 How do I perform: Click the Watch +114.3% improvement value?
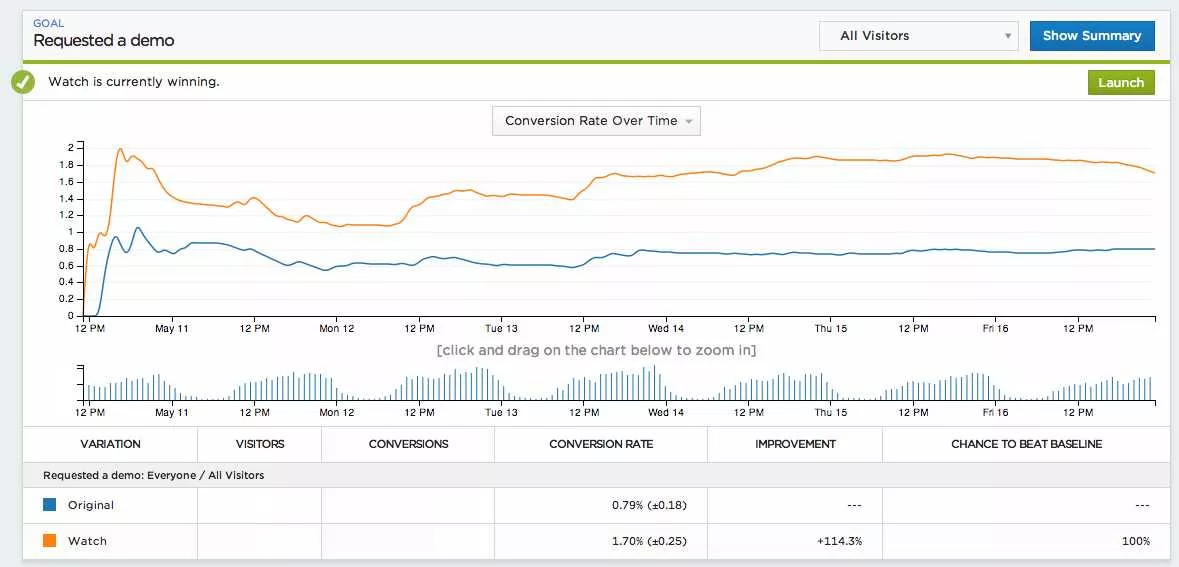tap(838, 541)
